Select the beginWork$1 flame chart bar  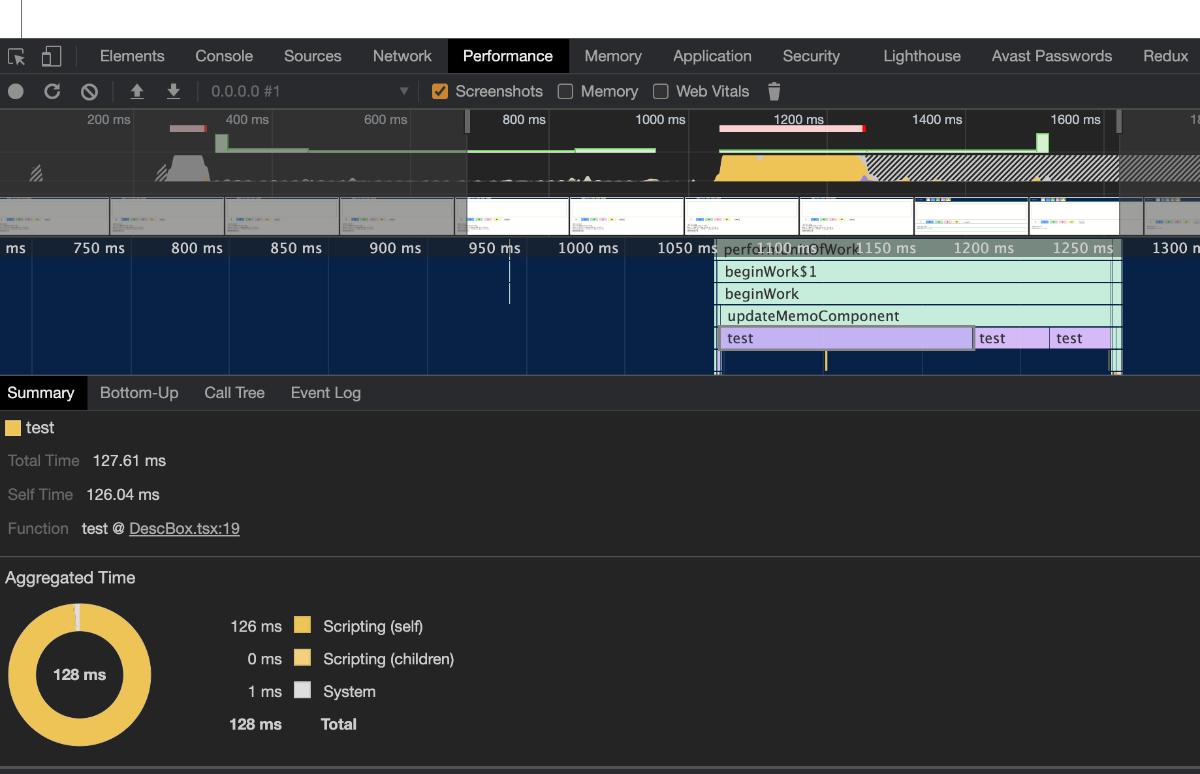pyautogui.click(x=915, y=272)
